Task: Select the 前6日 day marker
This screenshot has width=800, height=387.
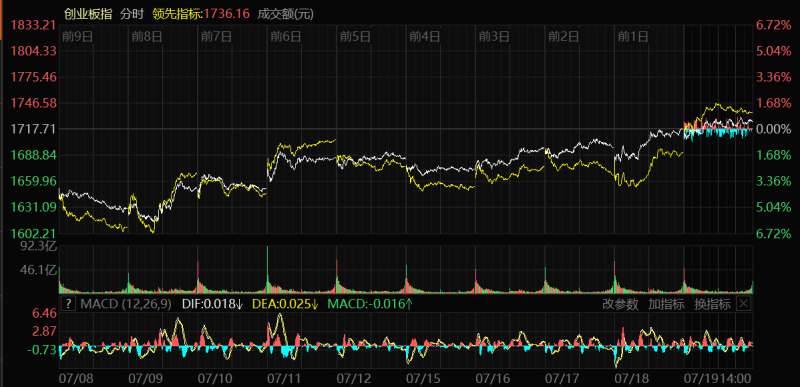Action: click(x=286, y=36)
